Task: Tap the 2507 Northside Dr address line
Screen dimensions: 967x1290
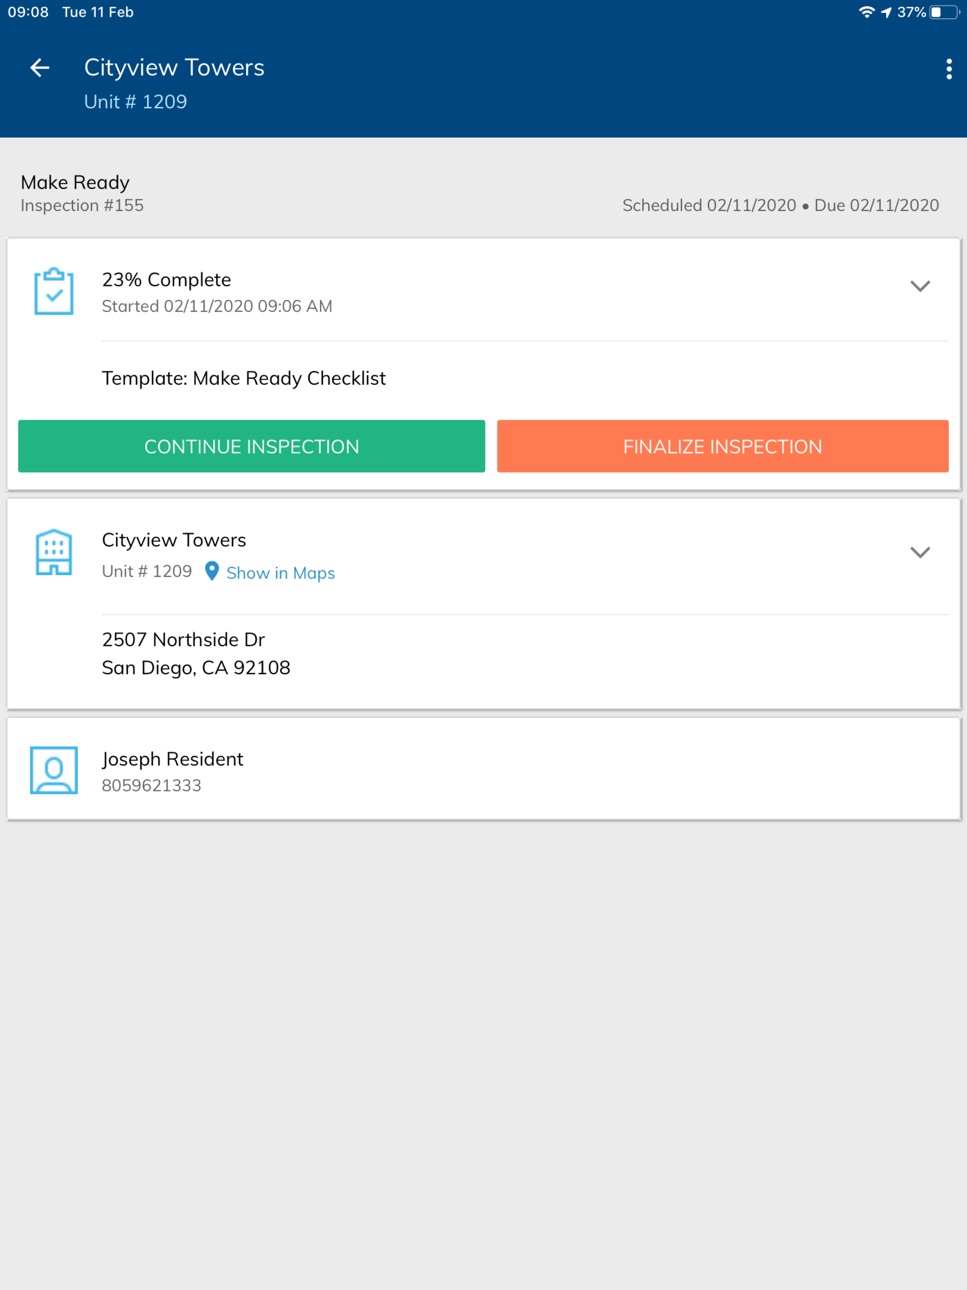Action: point(183,639)
